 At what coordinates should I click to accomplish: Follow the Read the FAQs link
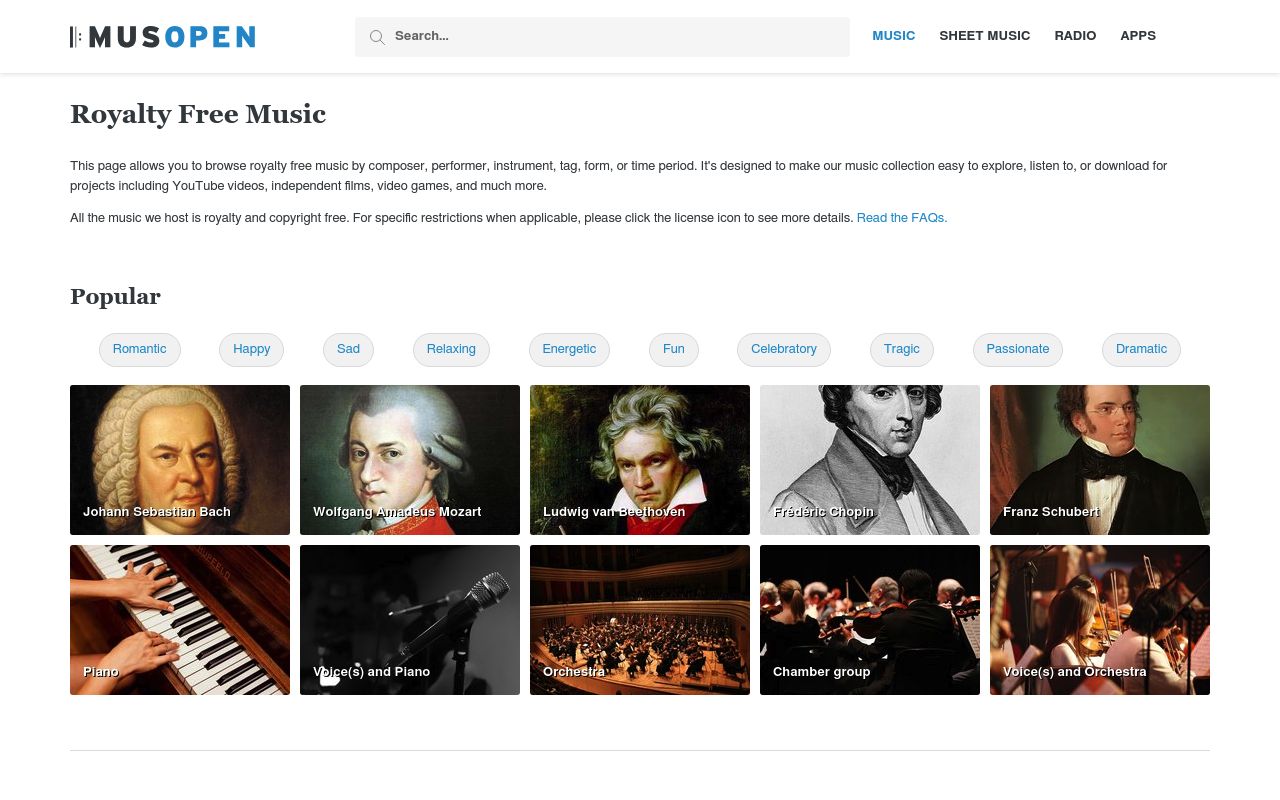(x=902, y=218)
